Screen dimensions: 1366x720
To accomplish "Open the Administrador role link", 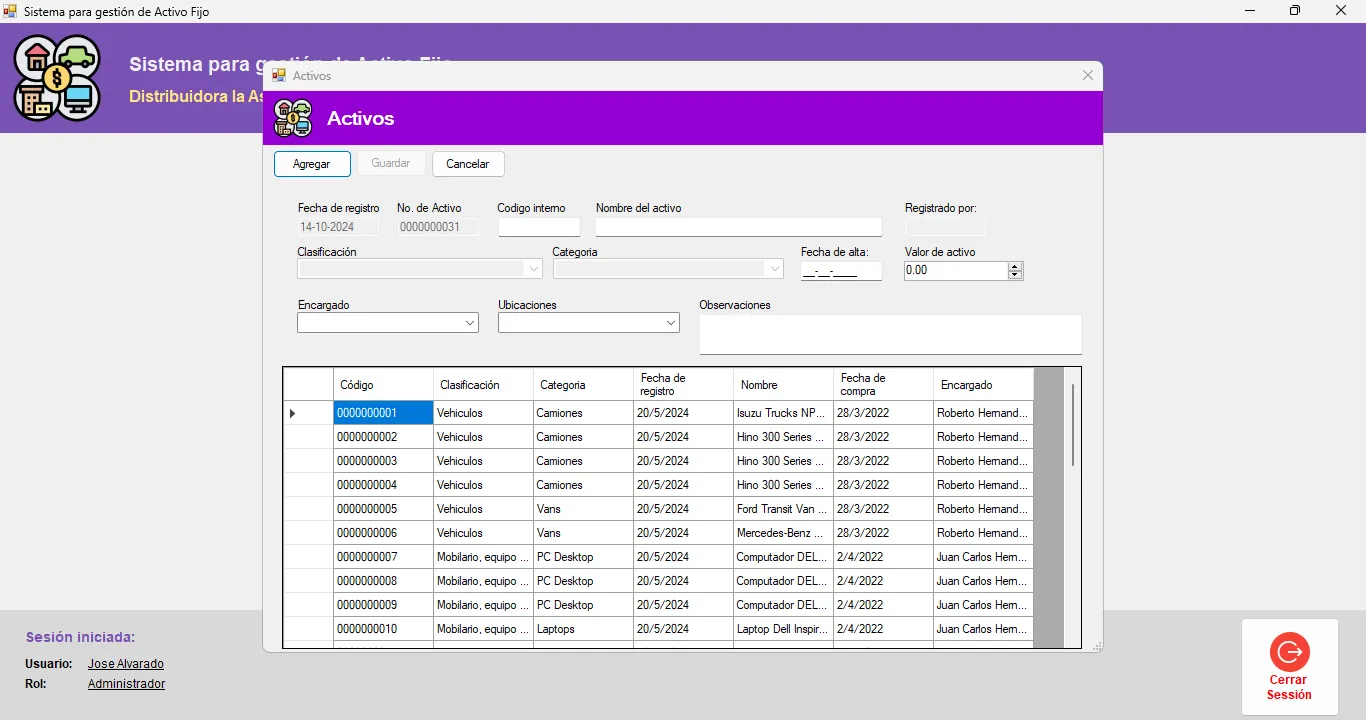I will point(126,684).
